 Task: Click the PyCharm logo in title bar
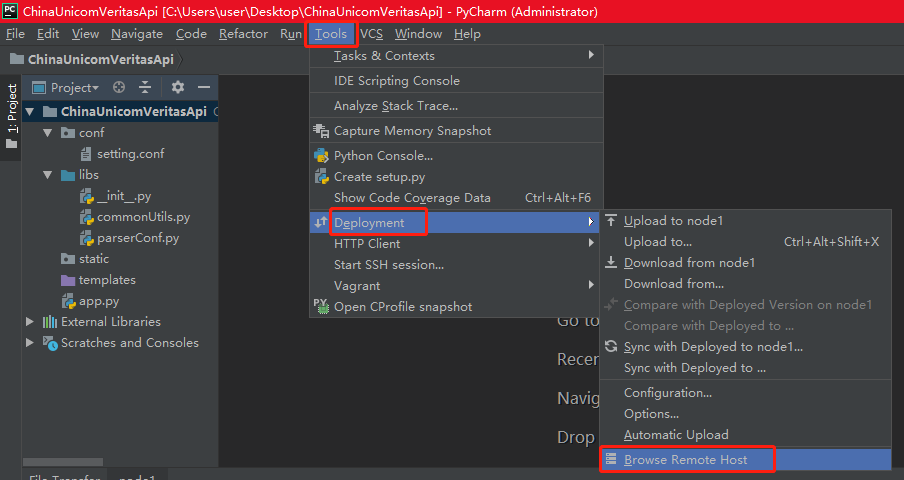[x=10, y=11]
